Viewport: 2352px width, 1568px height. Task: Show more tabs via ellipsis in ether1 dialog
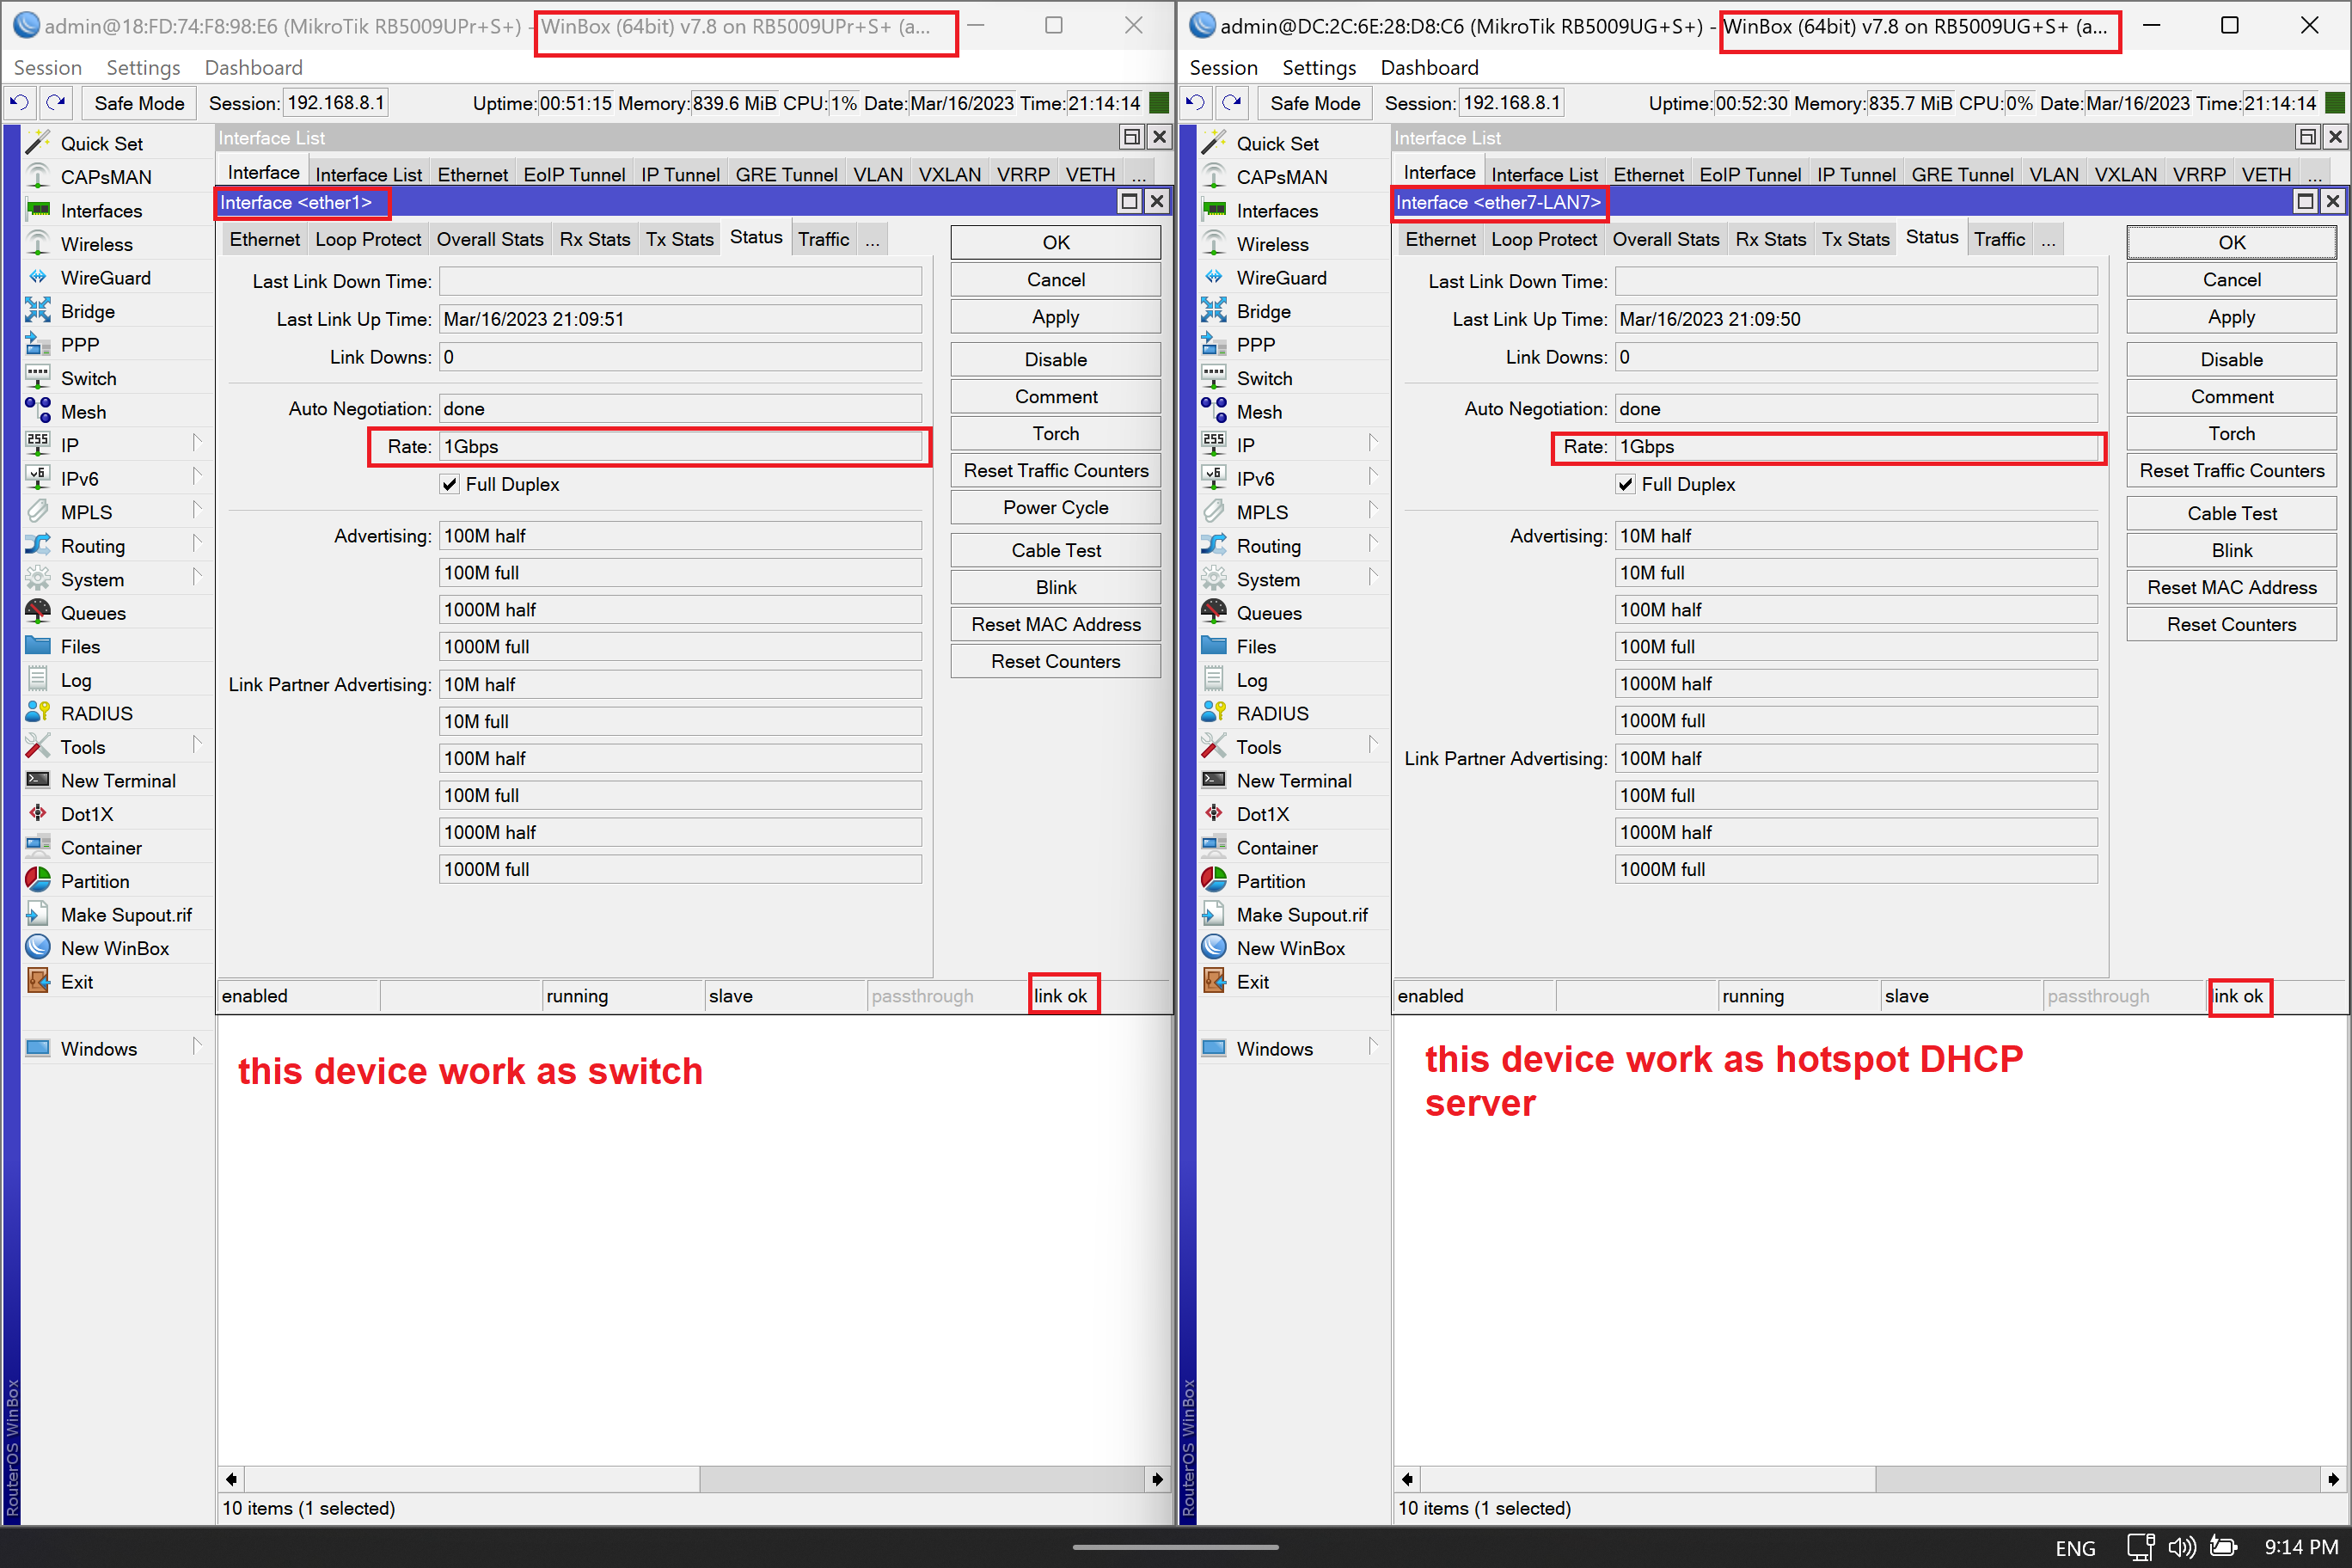[x=872, y=240]
